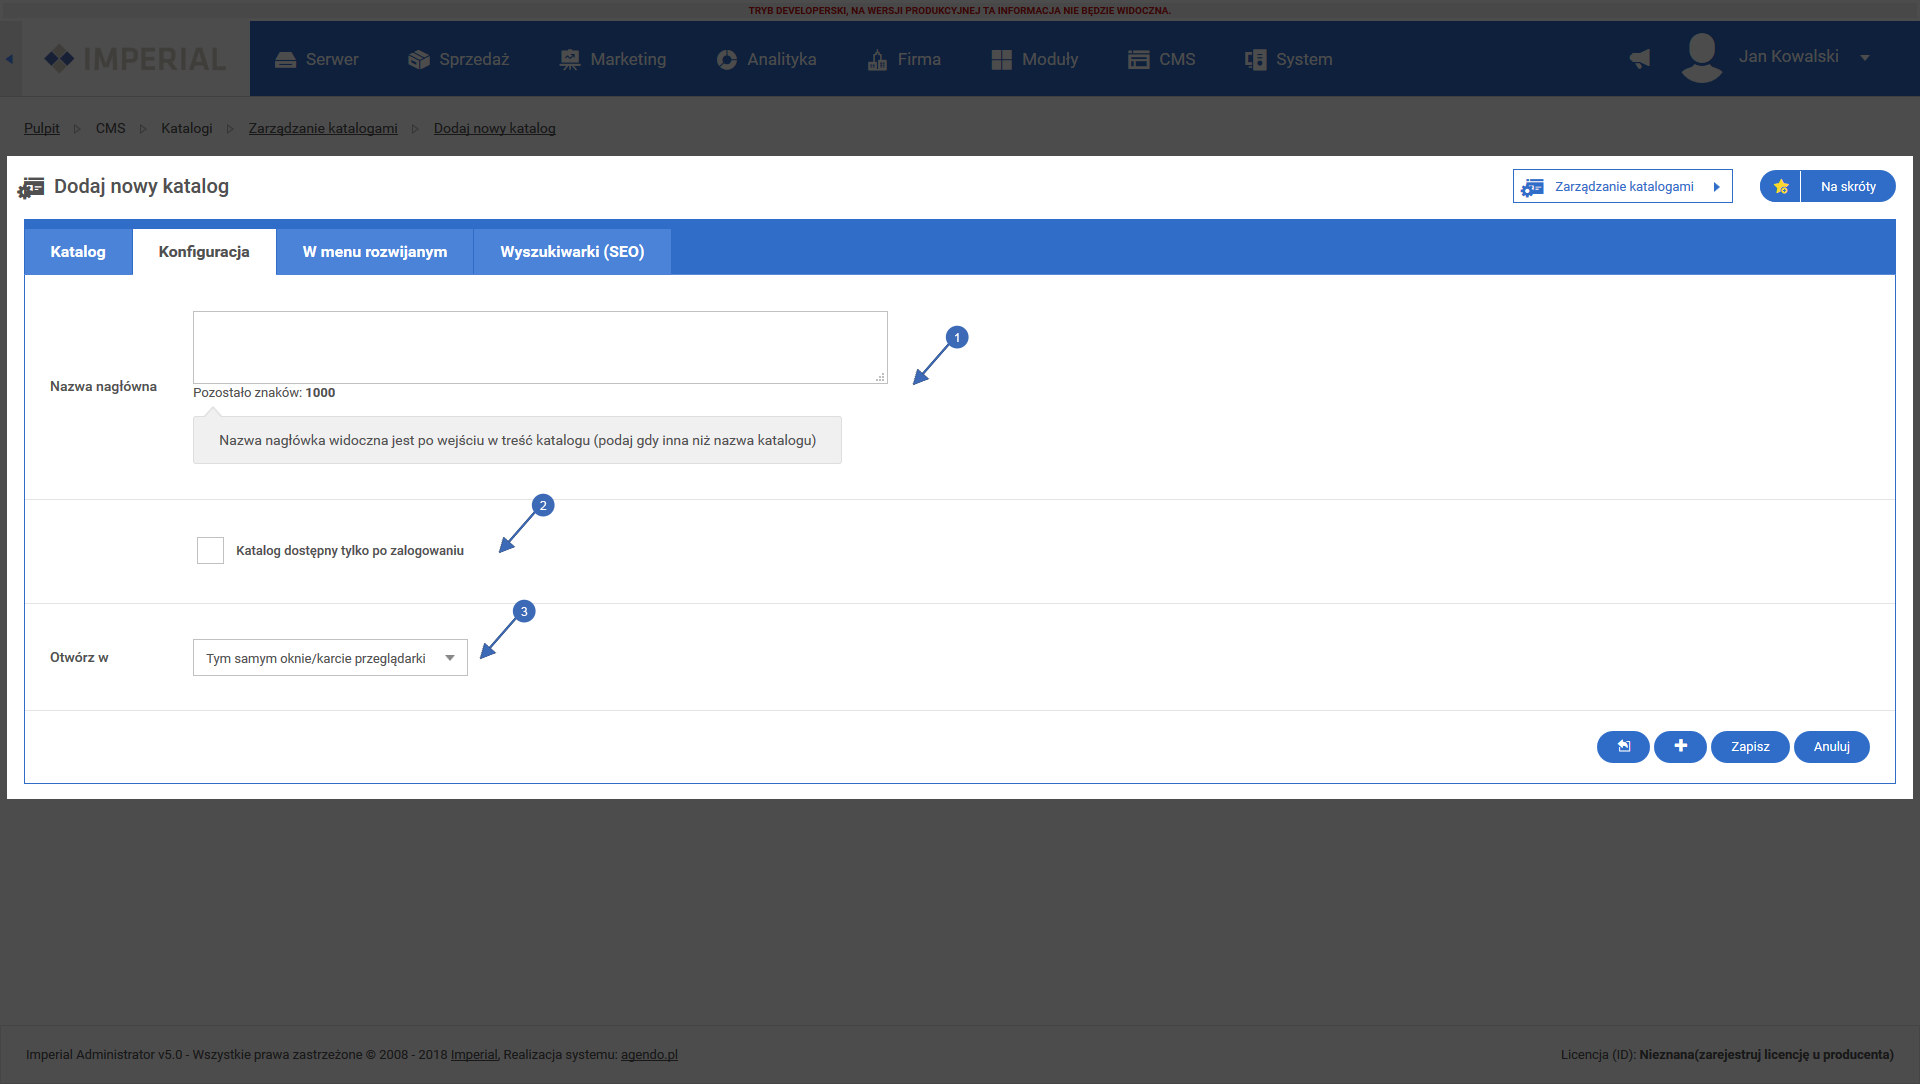Click the star favorites icon
The height and width of the screenshot is (1084, 1920).
pyautogui.click(x=1780, y=187)
